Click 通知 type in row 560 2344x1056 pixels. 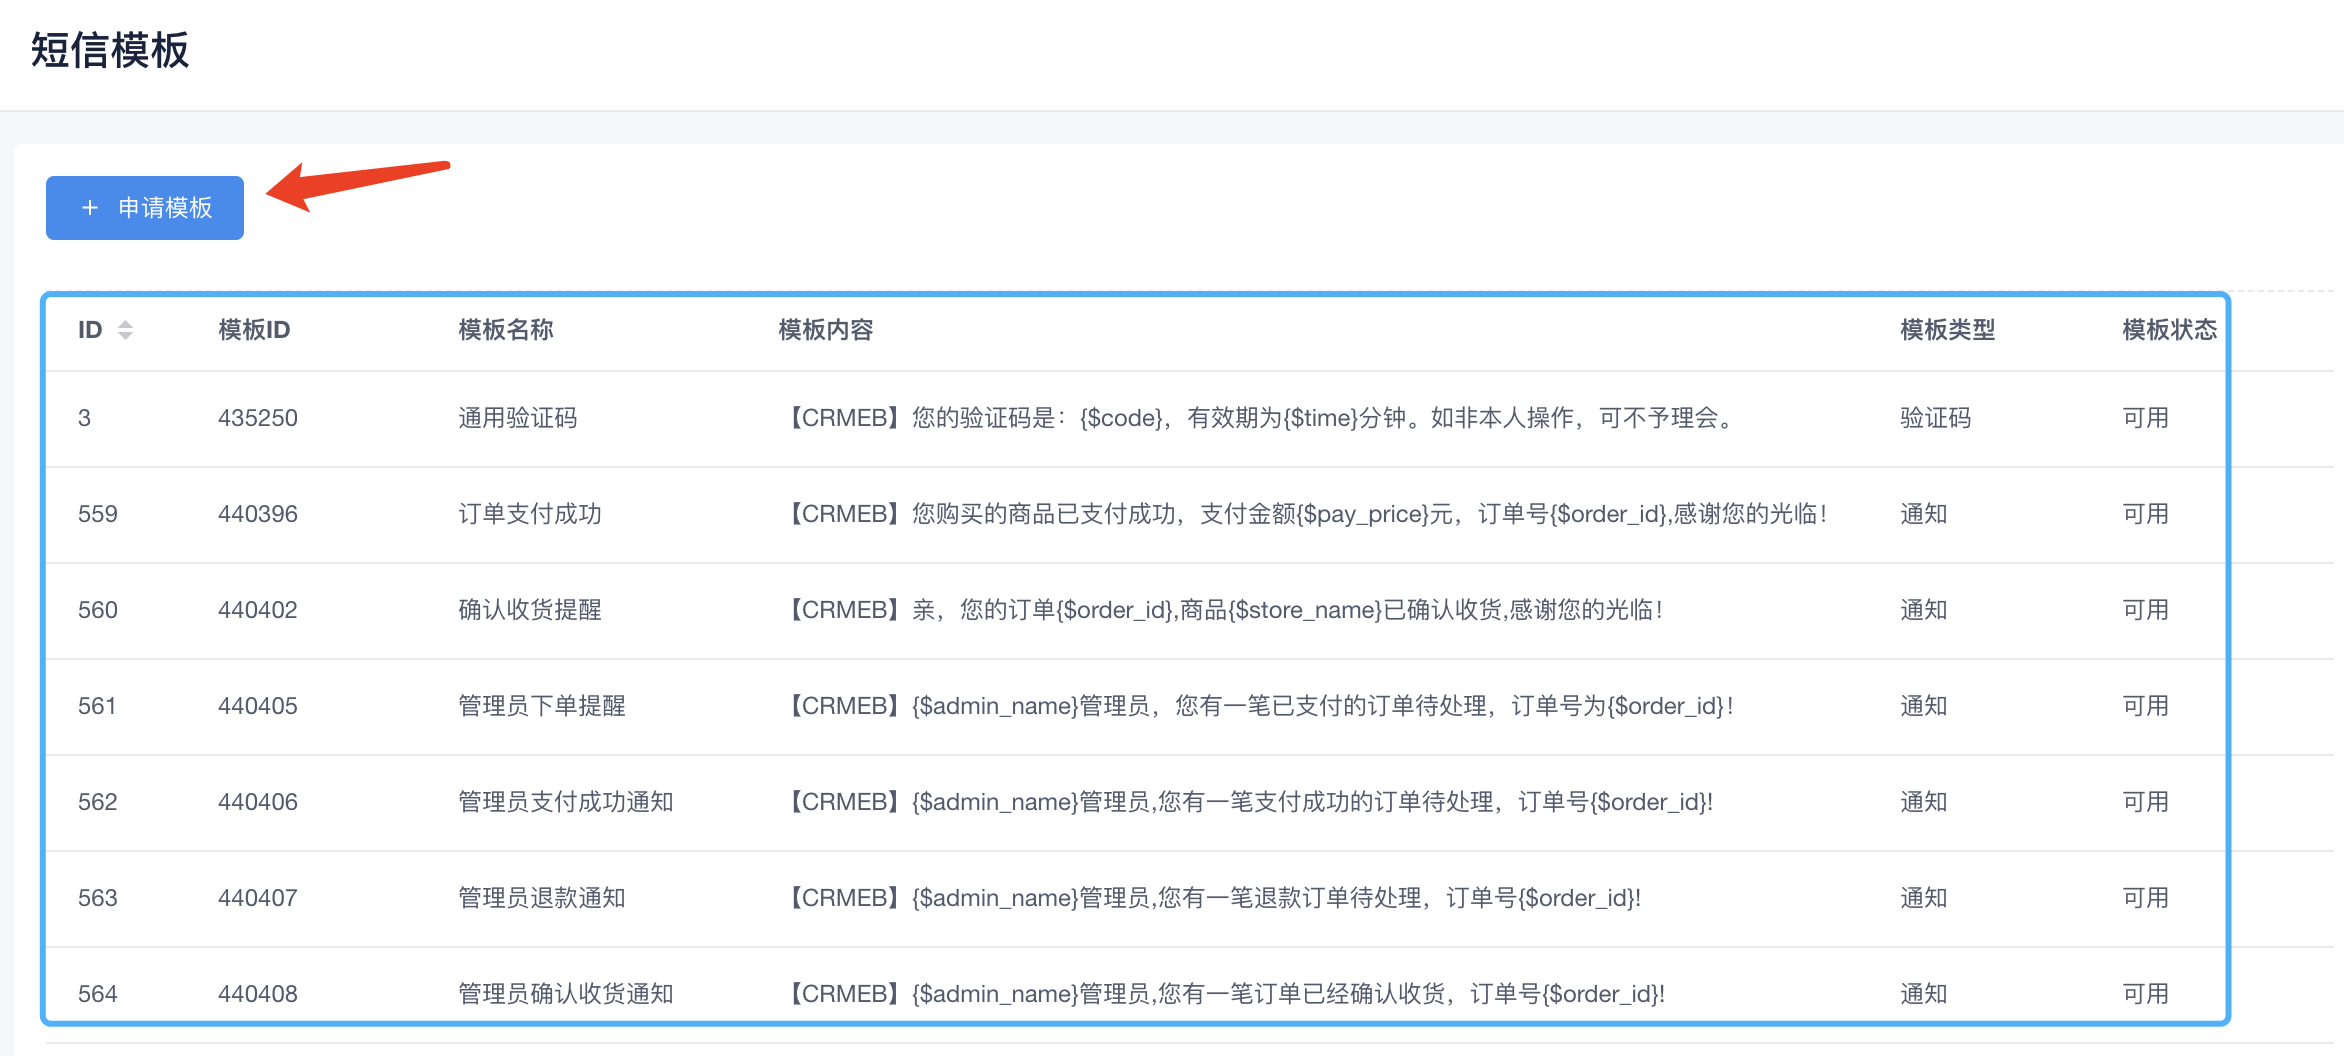[1924, 610]
